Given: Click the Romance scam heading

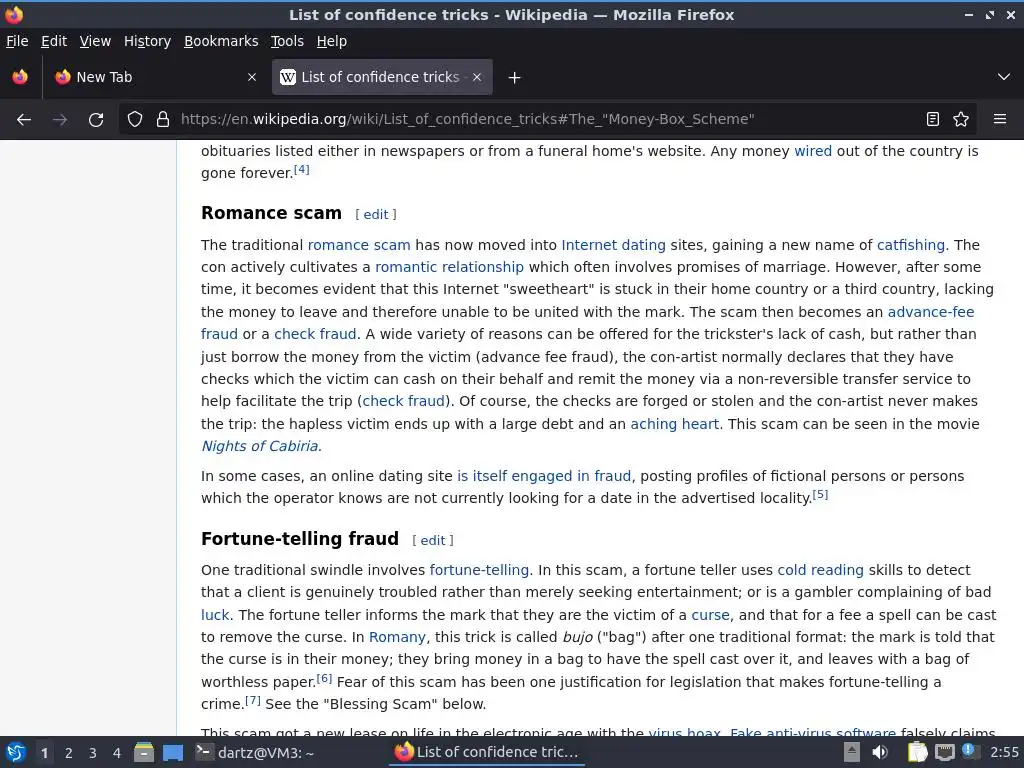Looking at the screenshot, I should pyautogui.click(x=271, y=214).
